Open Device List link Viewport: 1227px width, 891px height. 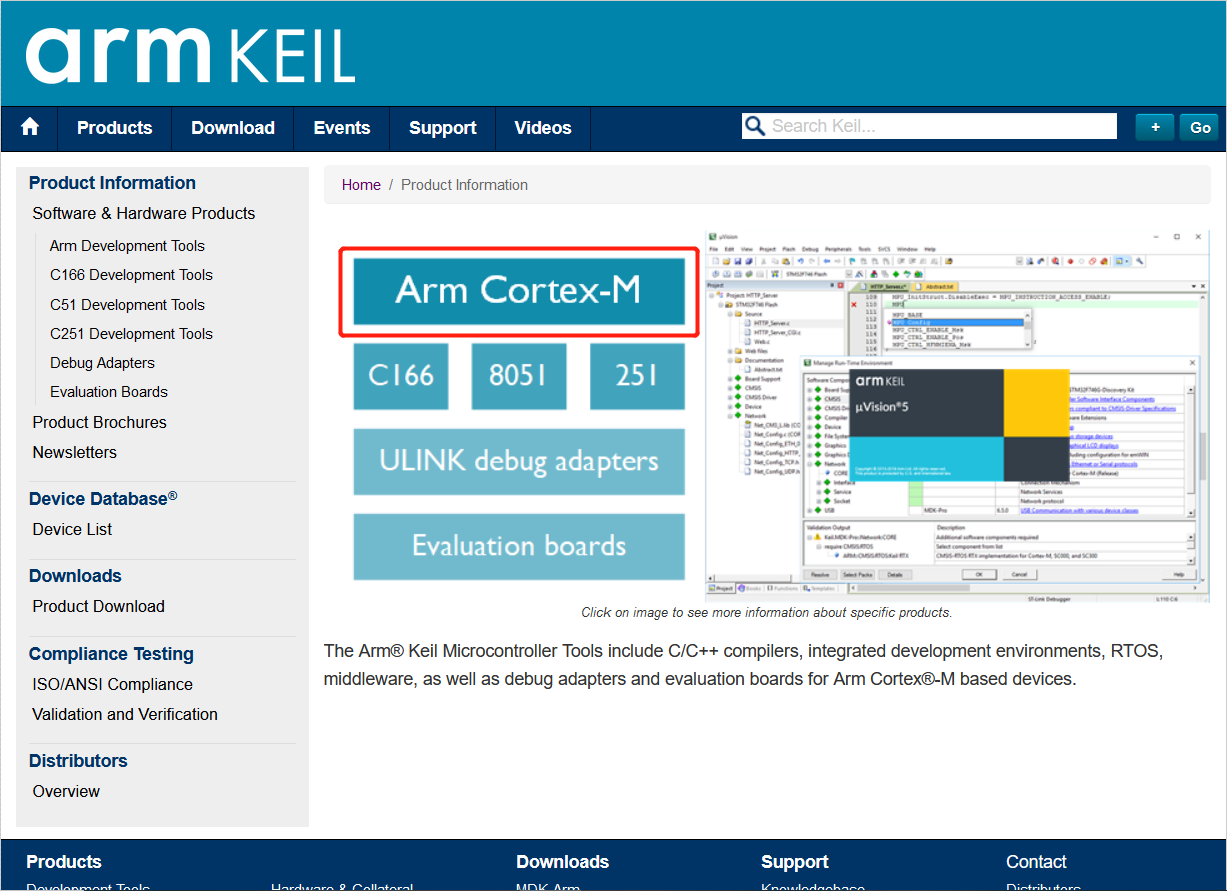pyautogui.click(x=72, y=529)
